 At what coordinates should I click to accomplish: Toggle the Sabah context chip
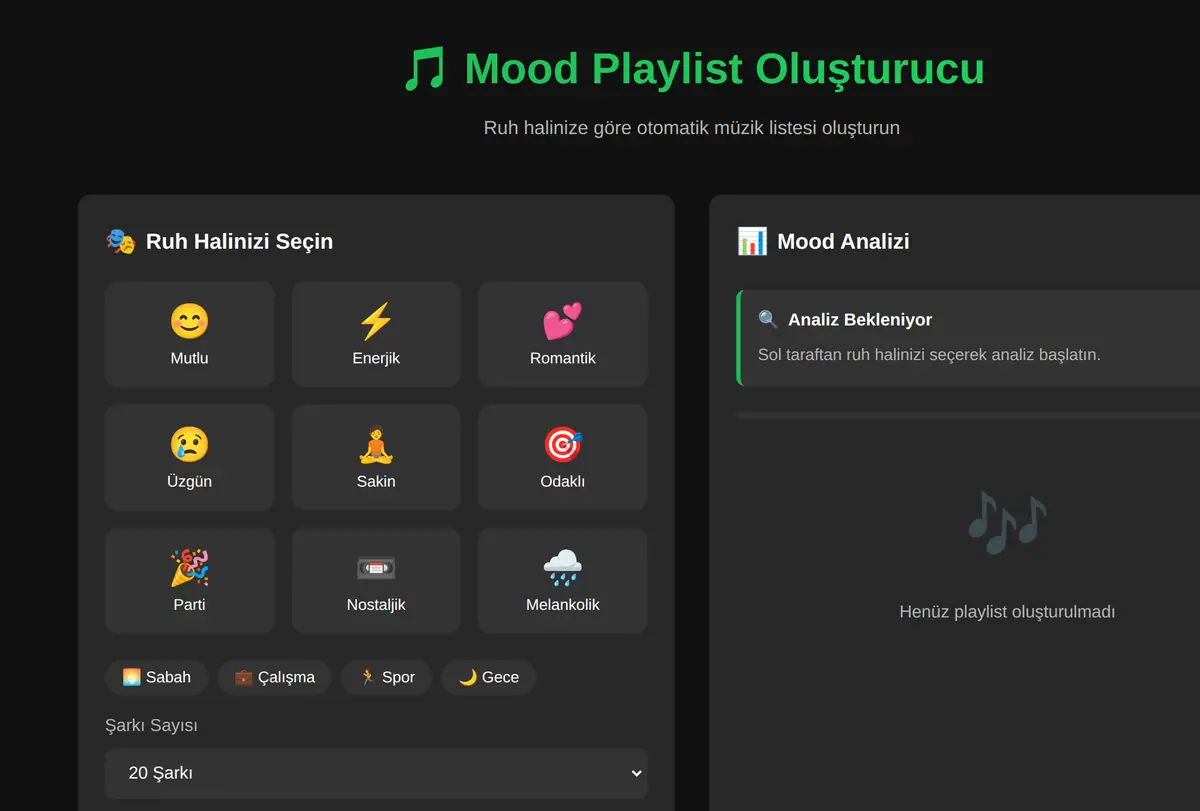pyautogui.click(x=156, y=677)
